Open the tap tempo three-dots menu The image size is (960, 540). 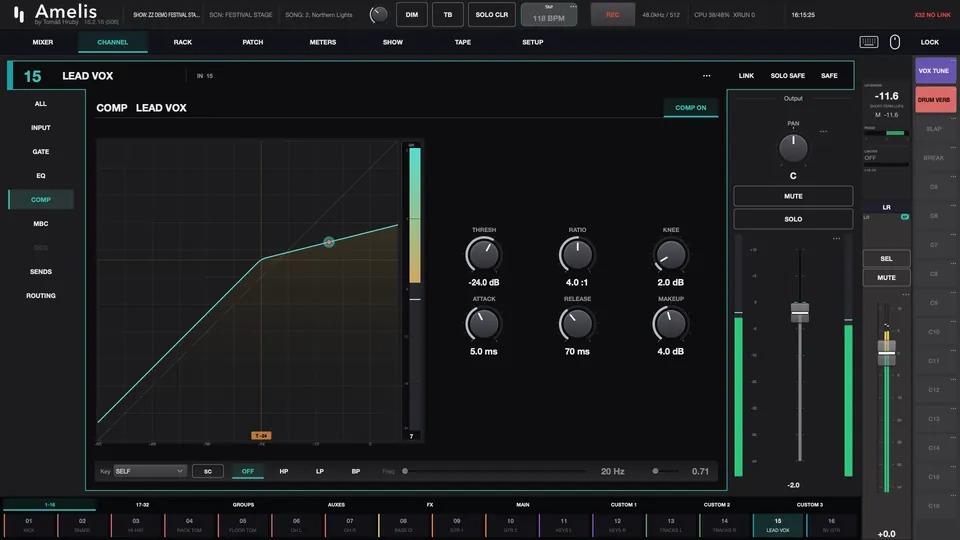[x=573, y=7]
